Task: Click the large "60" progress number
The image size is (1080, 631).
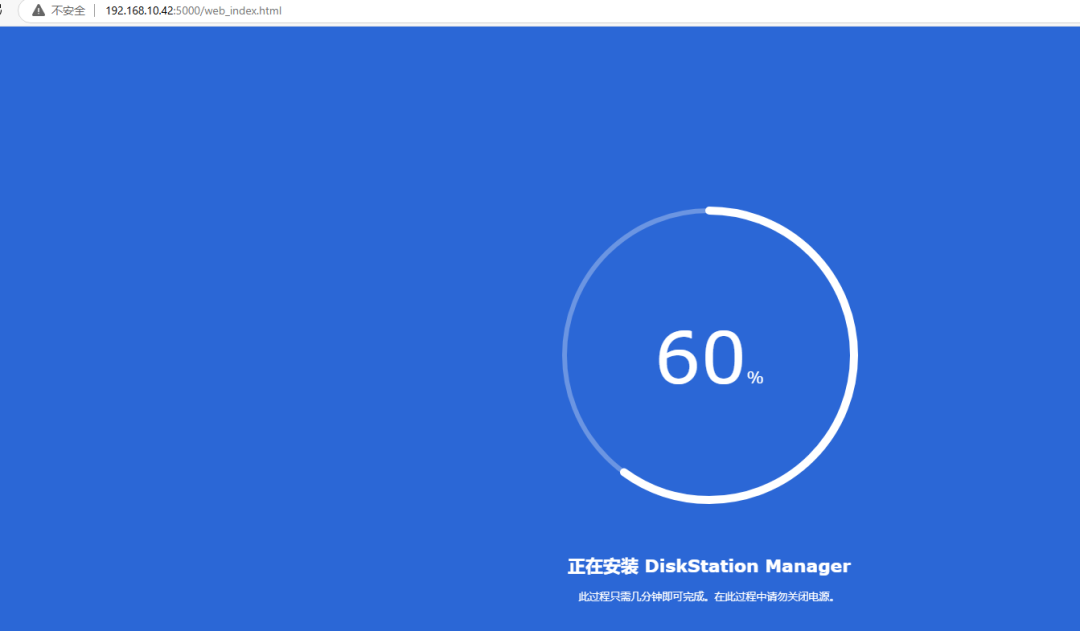Action: 700,358
